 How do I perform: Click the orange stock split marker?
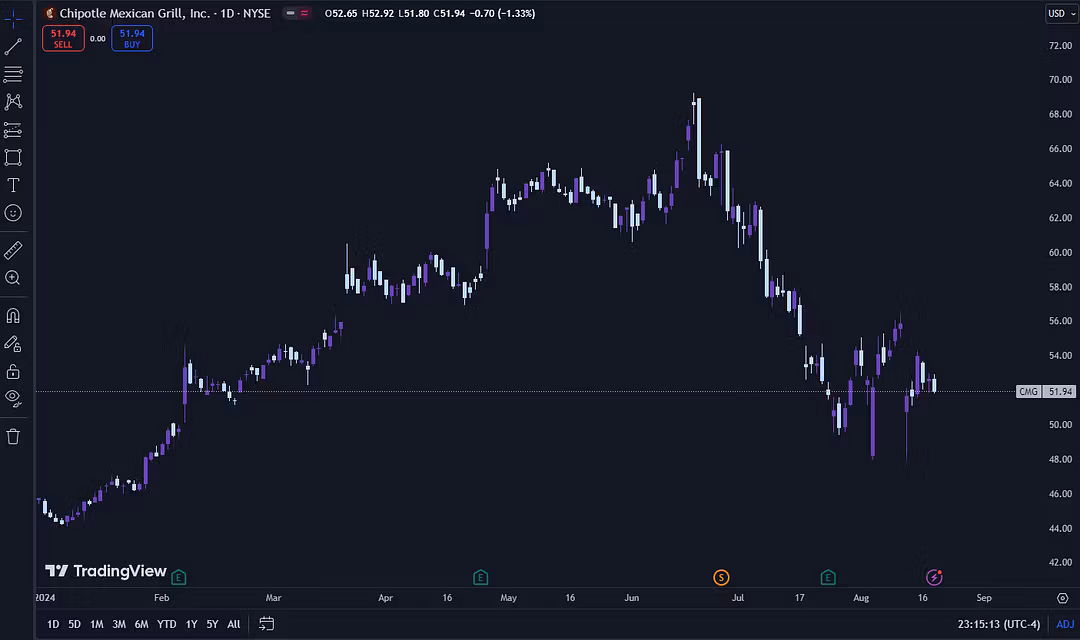tap(721, 577)
